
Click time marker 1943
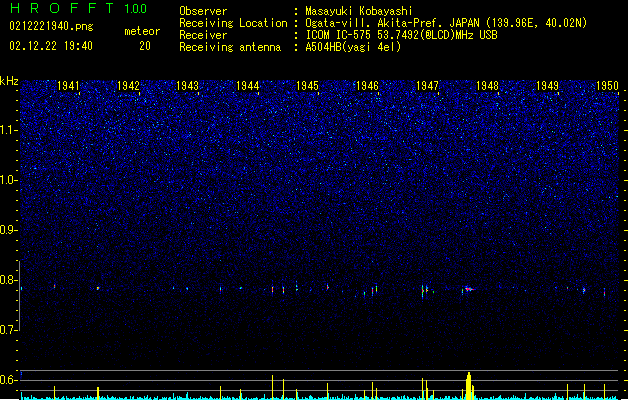(x=188, y=85)
